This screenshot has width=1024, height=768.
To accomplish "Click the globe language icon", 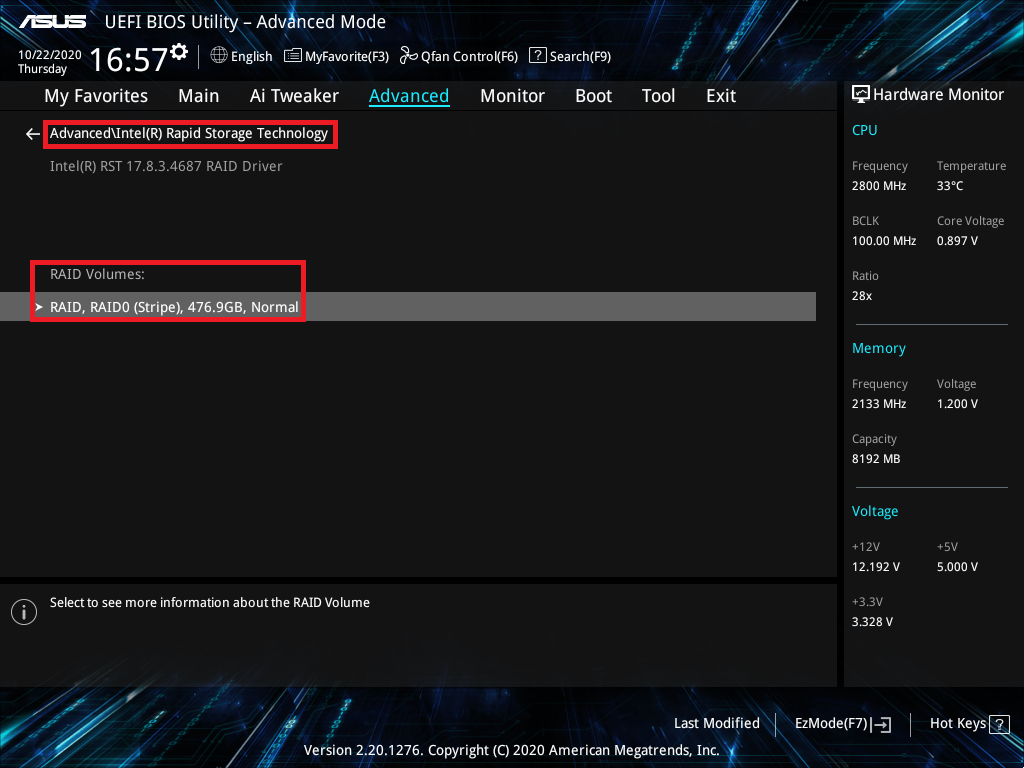I will (x=219, y=56).
